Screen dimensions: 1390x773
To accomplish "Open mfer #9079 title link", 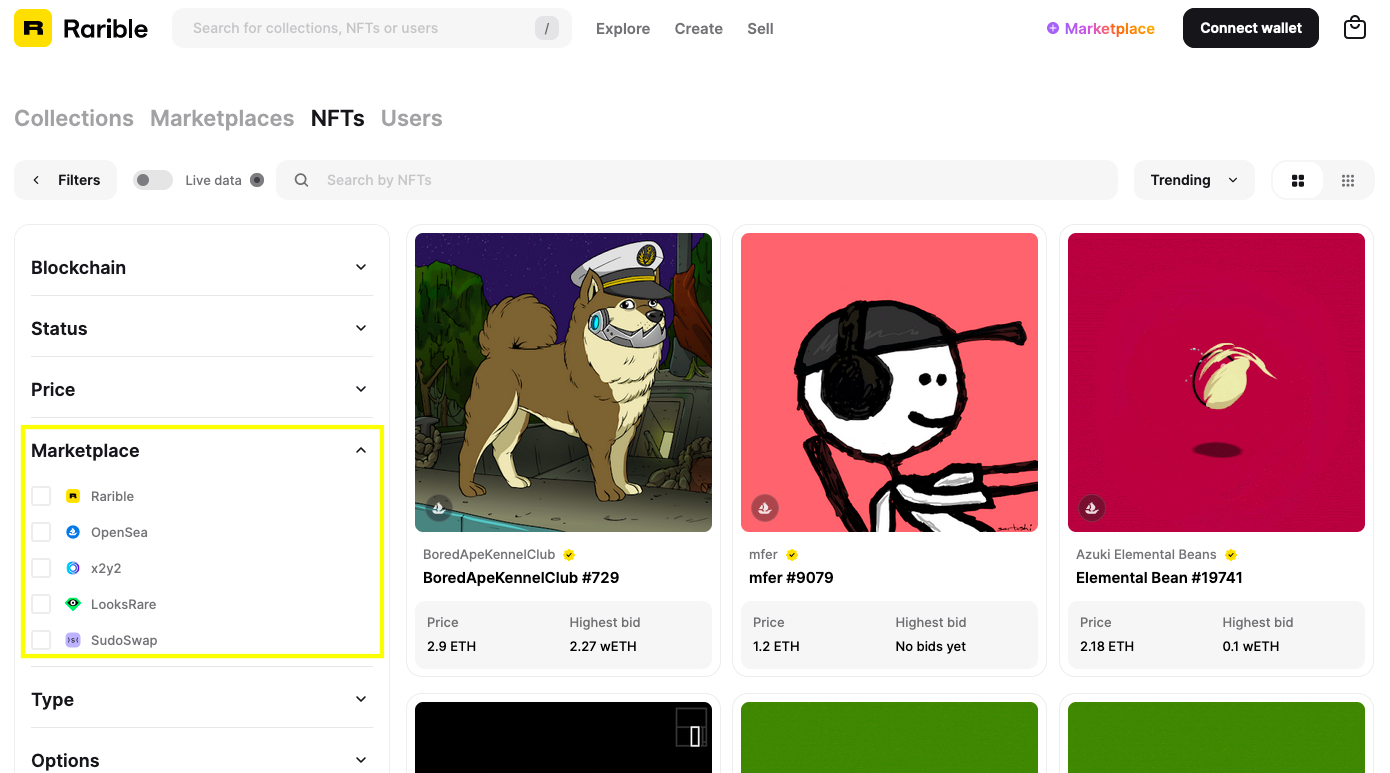I will (x=791, y=578).
